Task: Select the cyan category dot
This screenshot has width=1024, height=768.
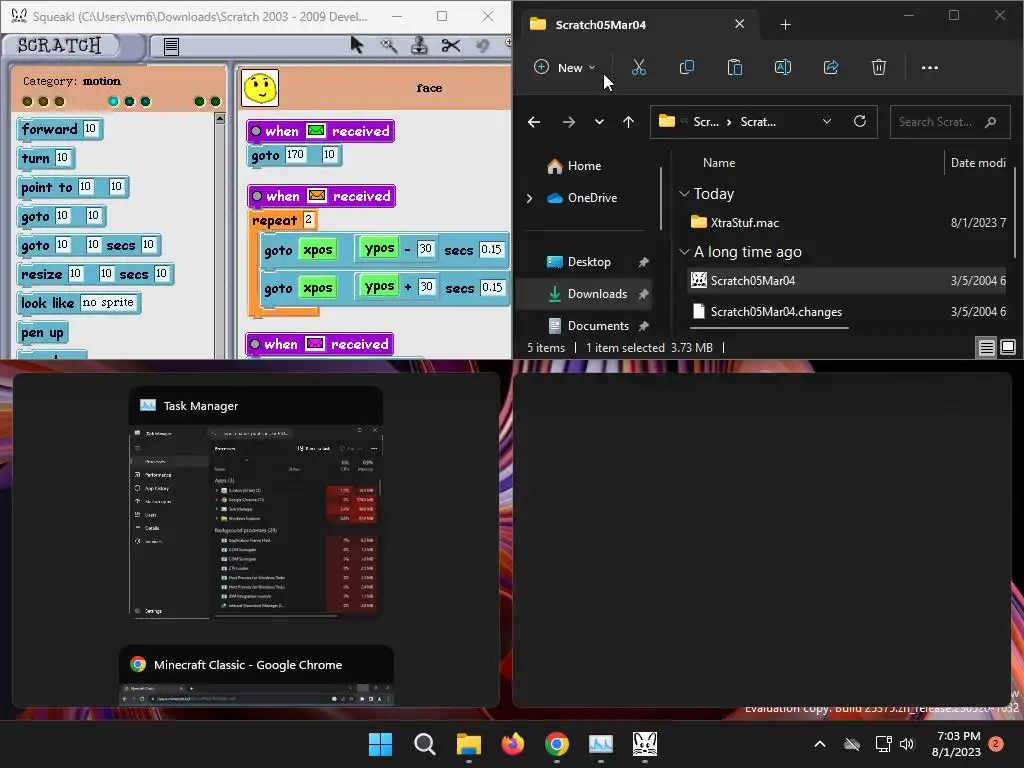Action: pos(113,101)
